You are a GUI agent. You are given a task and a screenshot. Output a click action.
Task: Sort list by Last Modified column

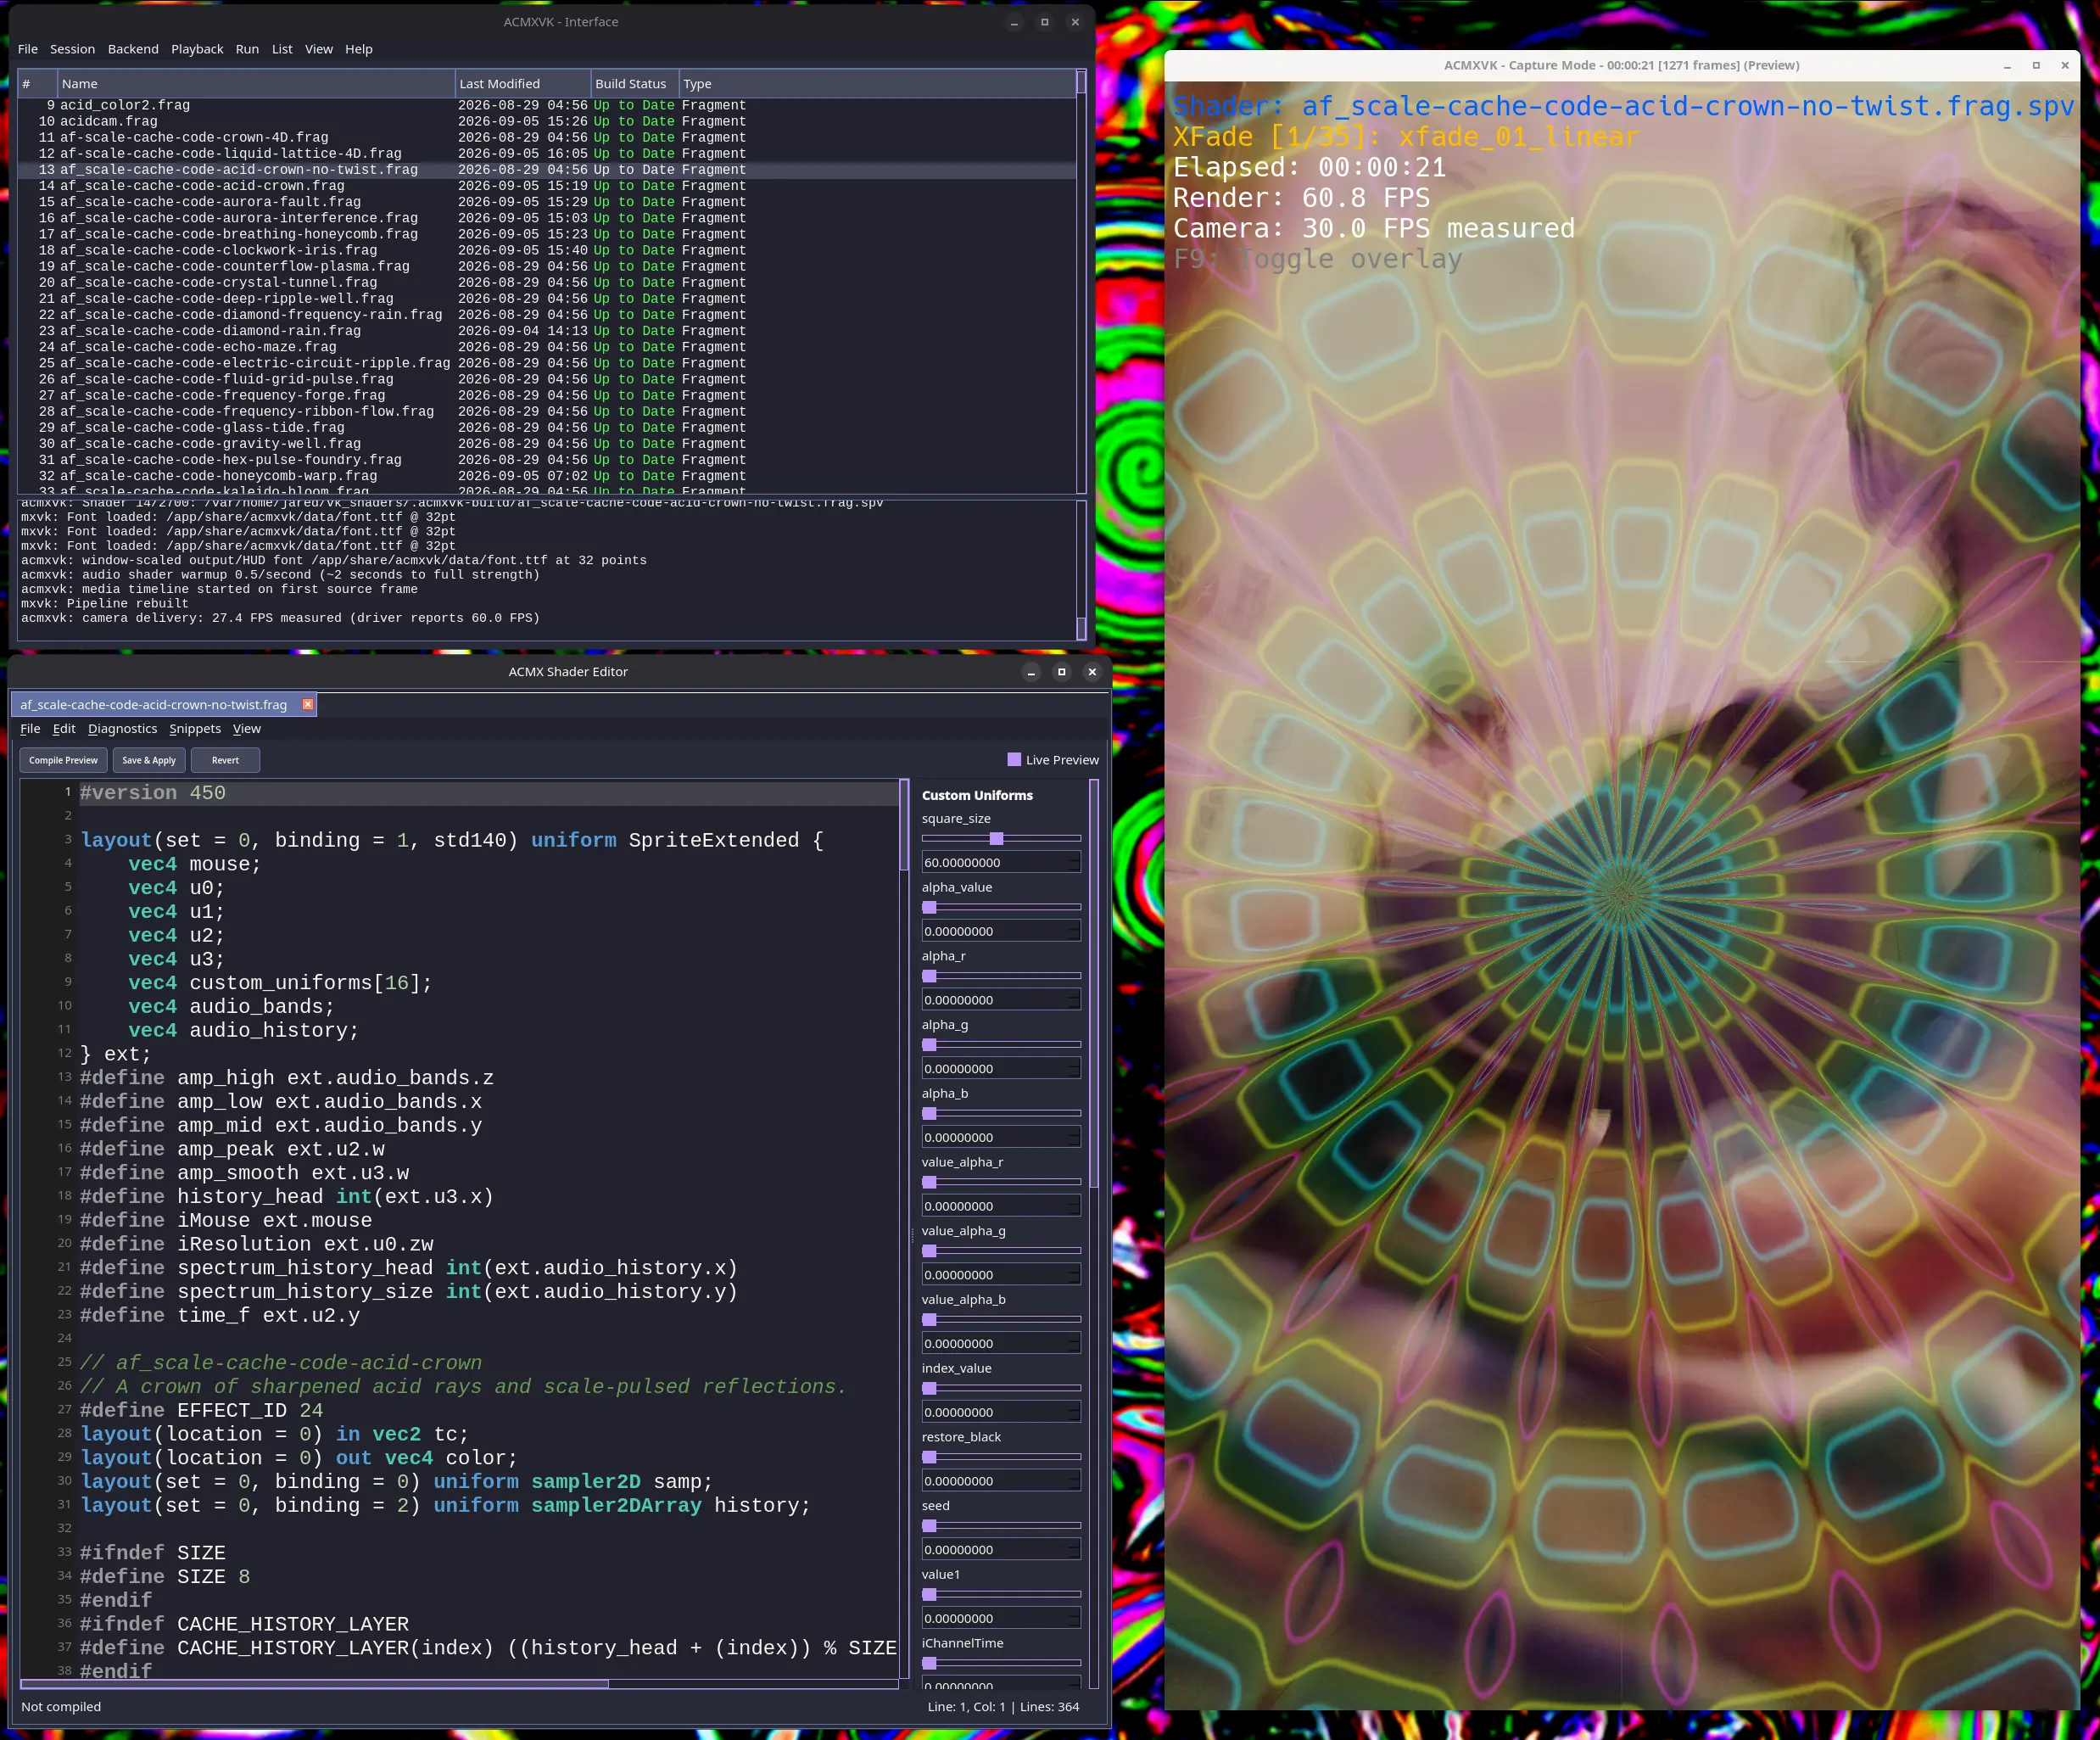tap(522, 84)
